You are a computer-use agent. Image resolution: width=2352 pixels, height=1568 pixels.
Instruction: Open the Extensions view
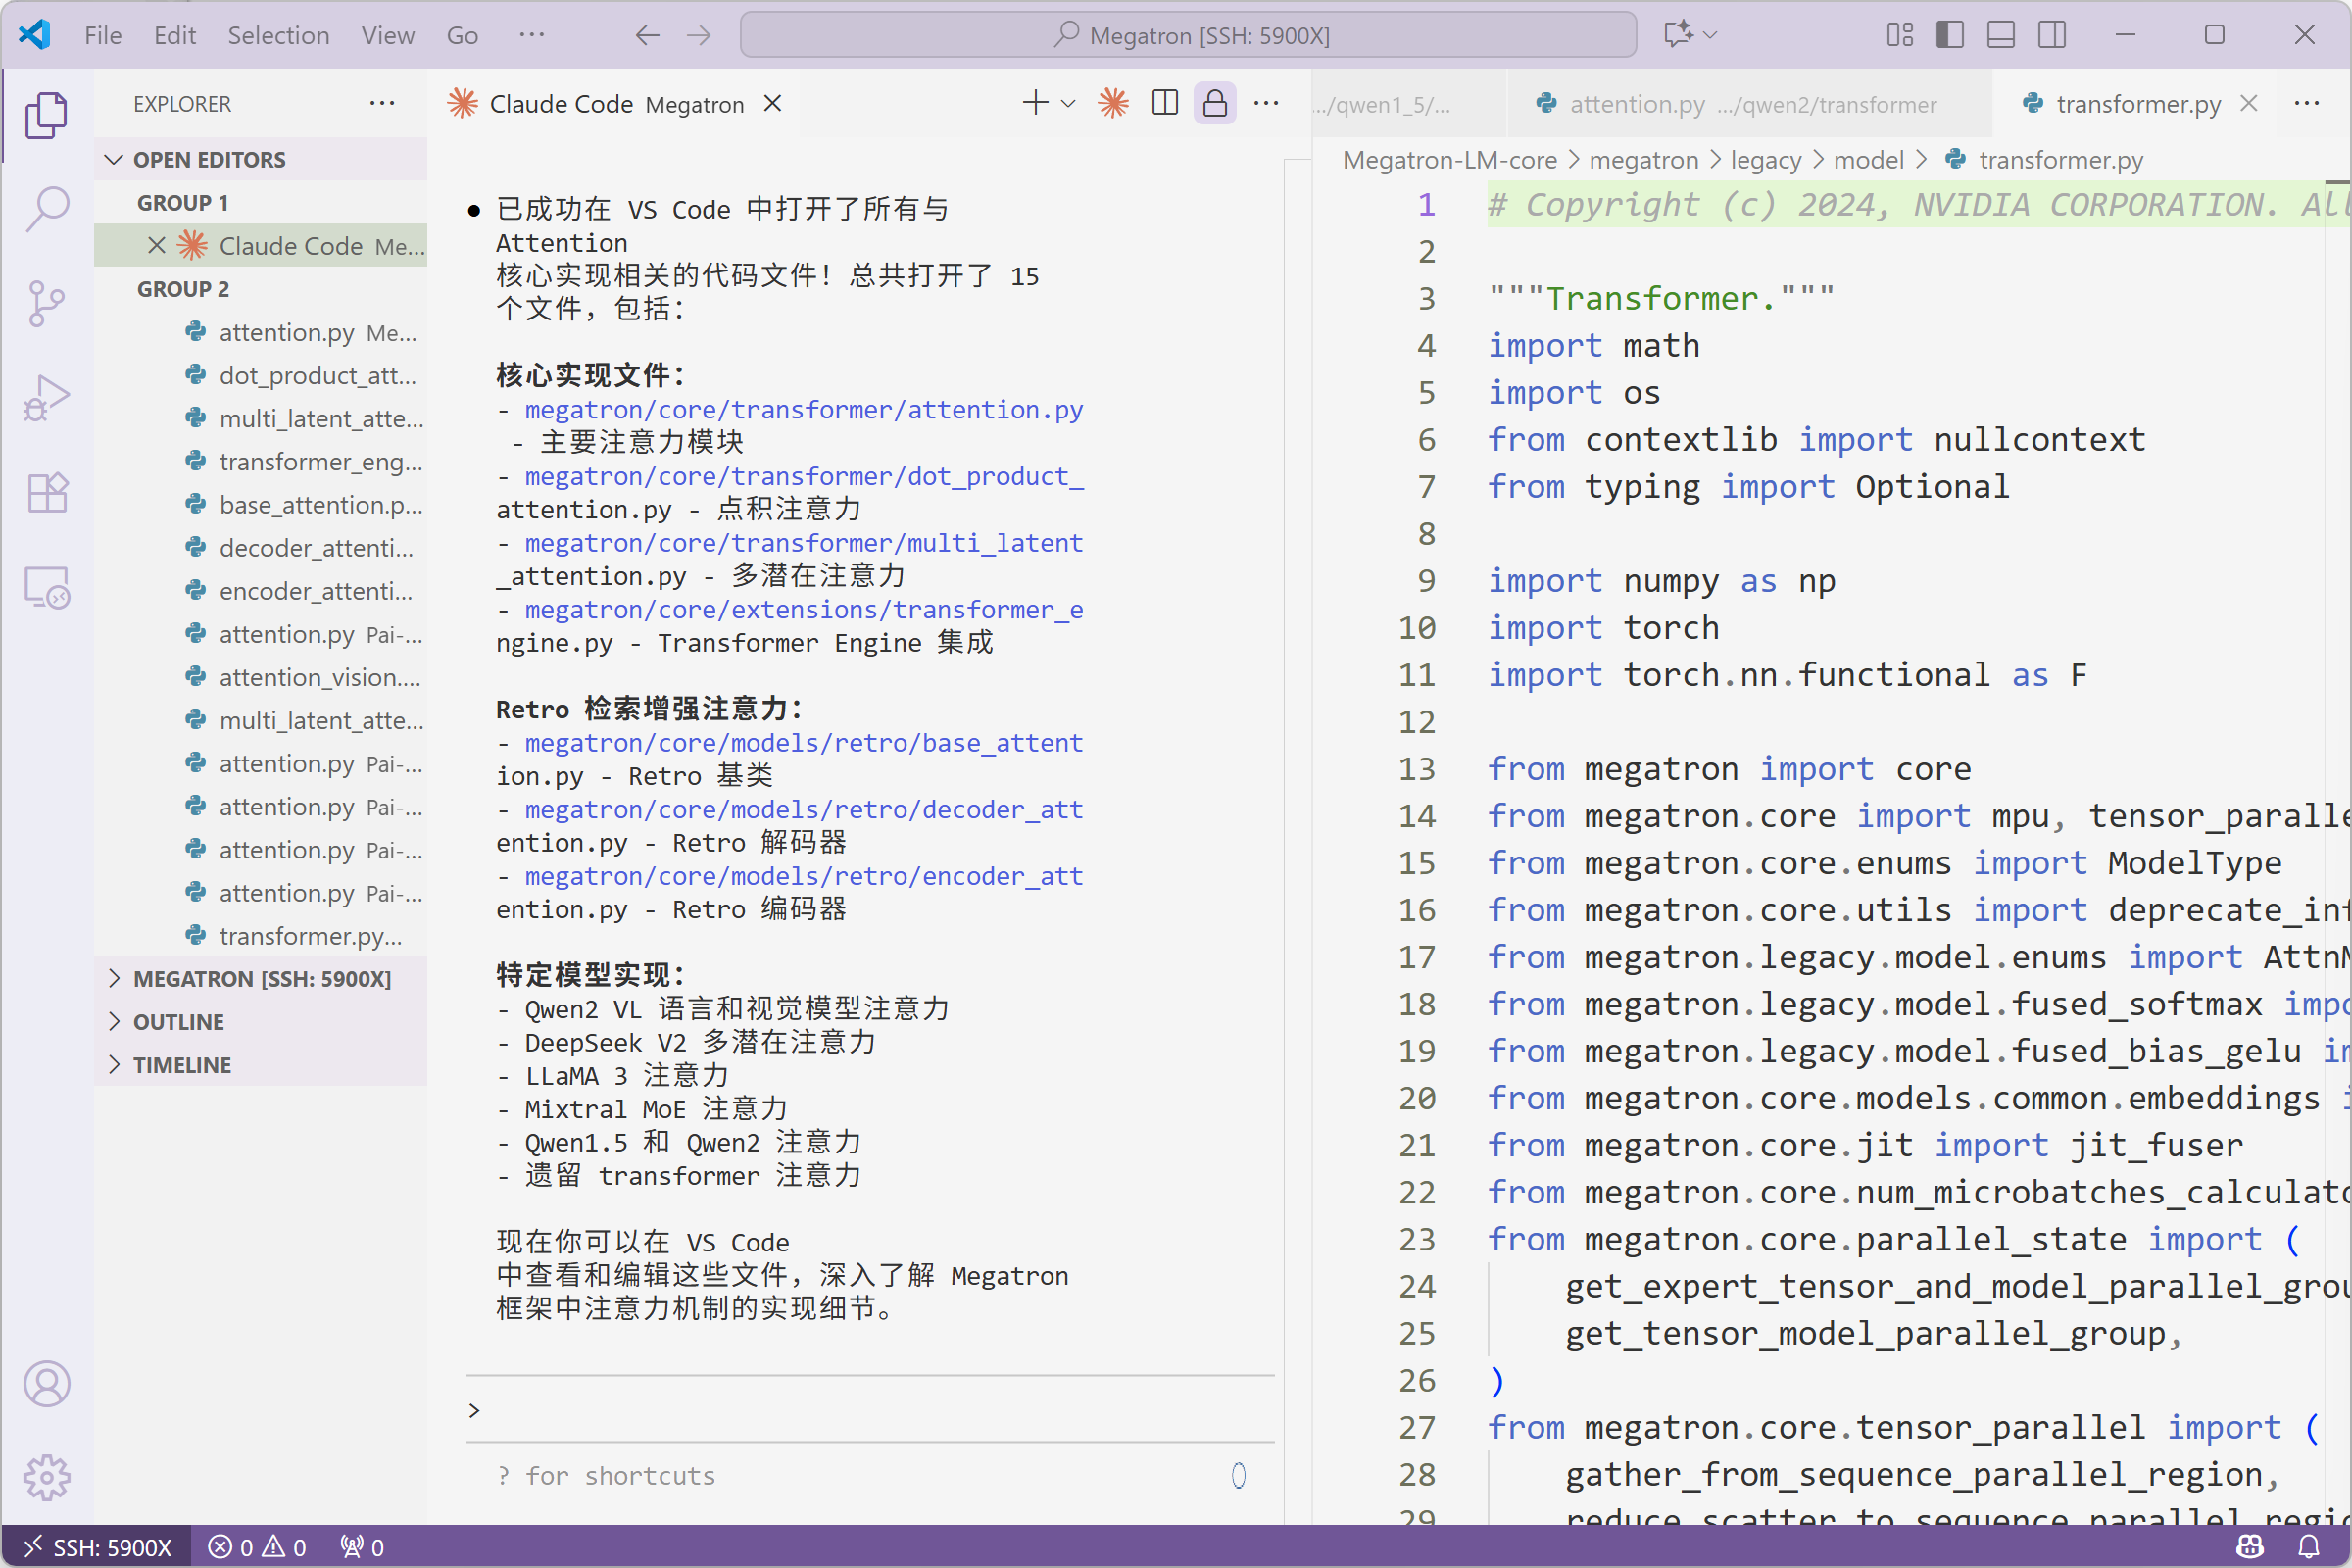[46, 492]
